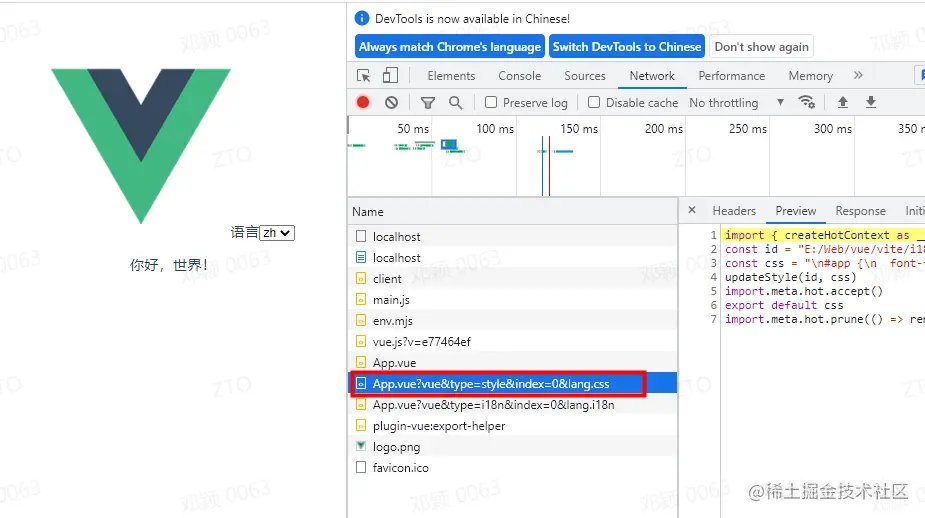
Task: Open the No throttling dropdown
Action: 736,103
